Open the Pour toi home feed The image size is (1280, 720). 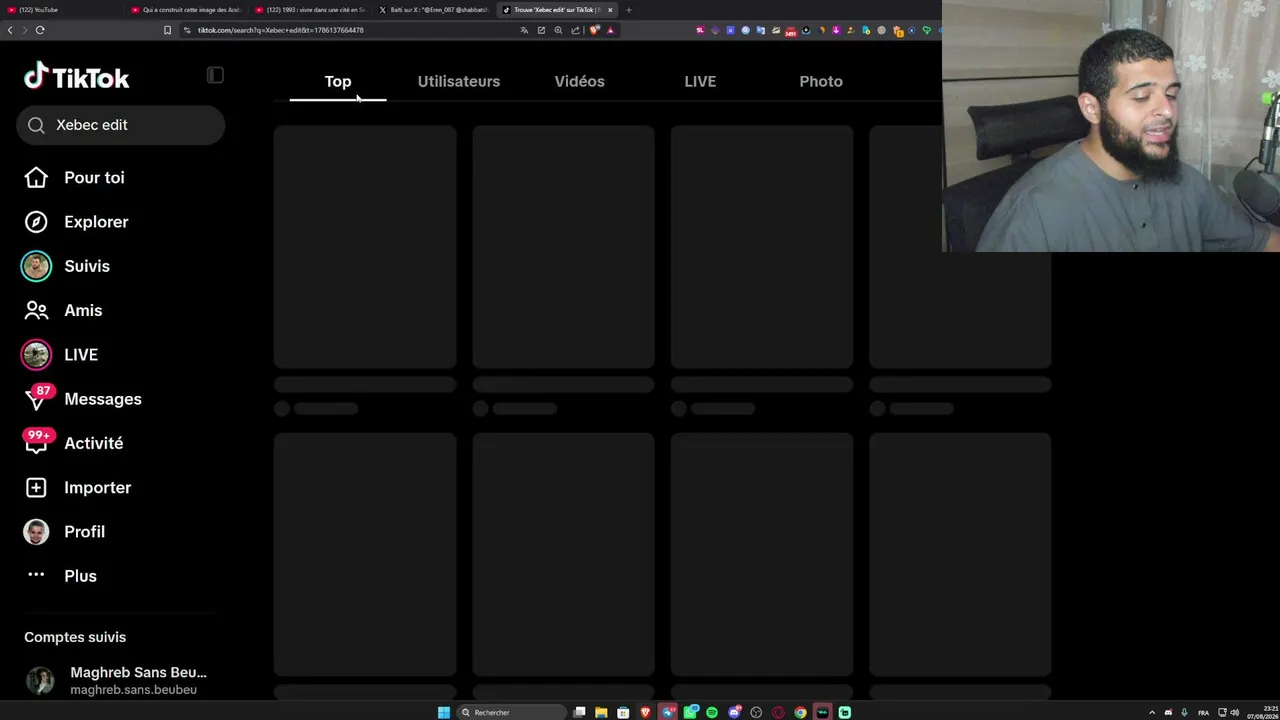[x=94, y=177]
